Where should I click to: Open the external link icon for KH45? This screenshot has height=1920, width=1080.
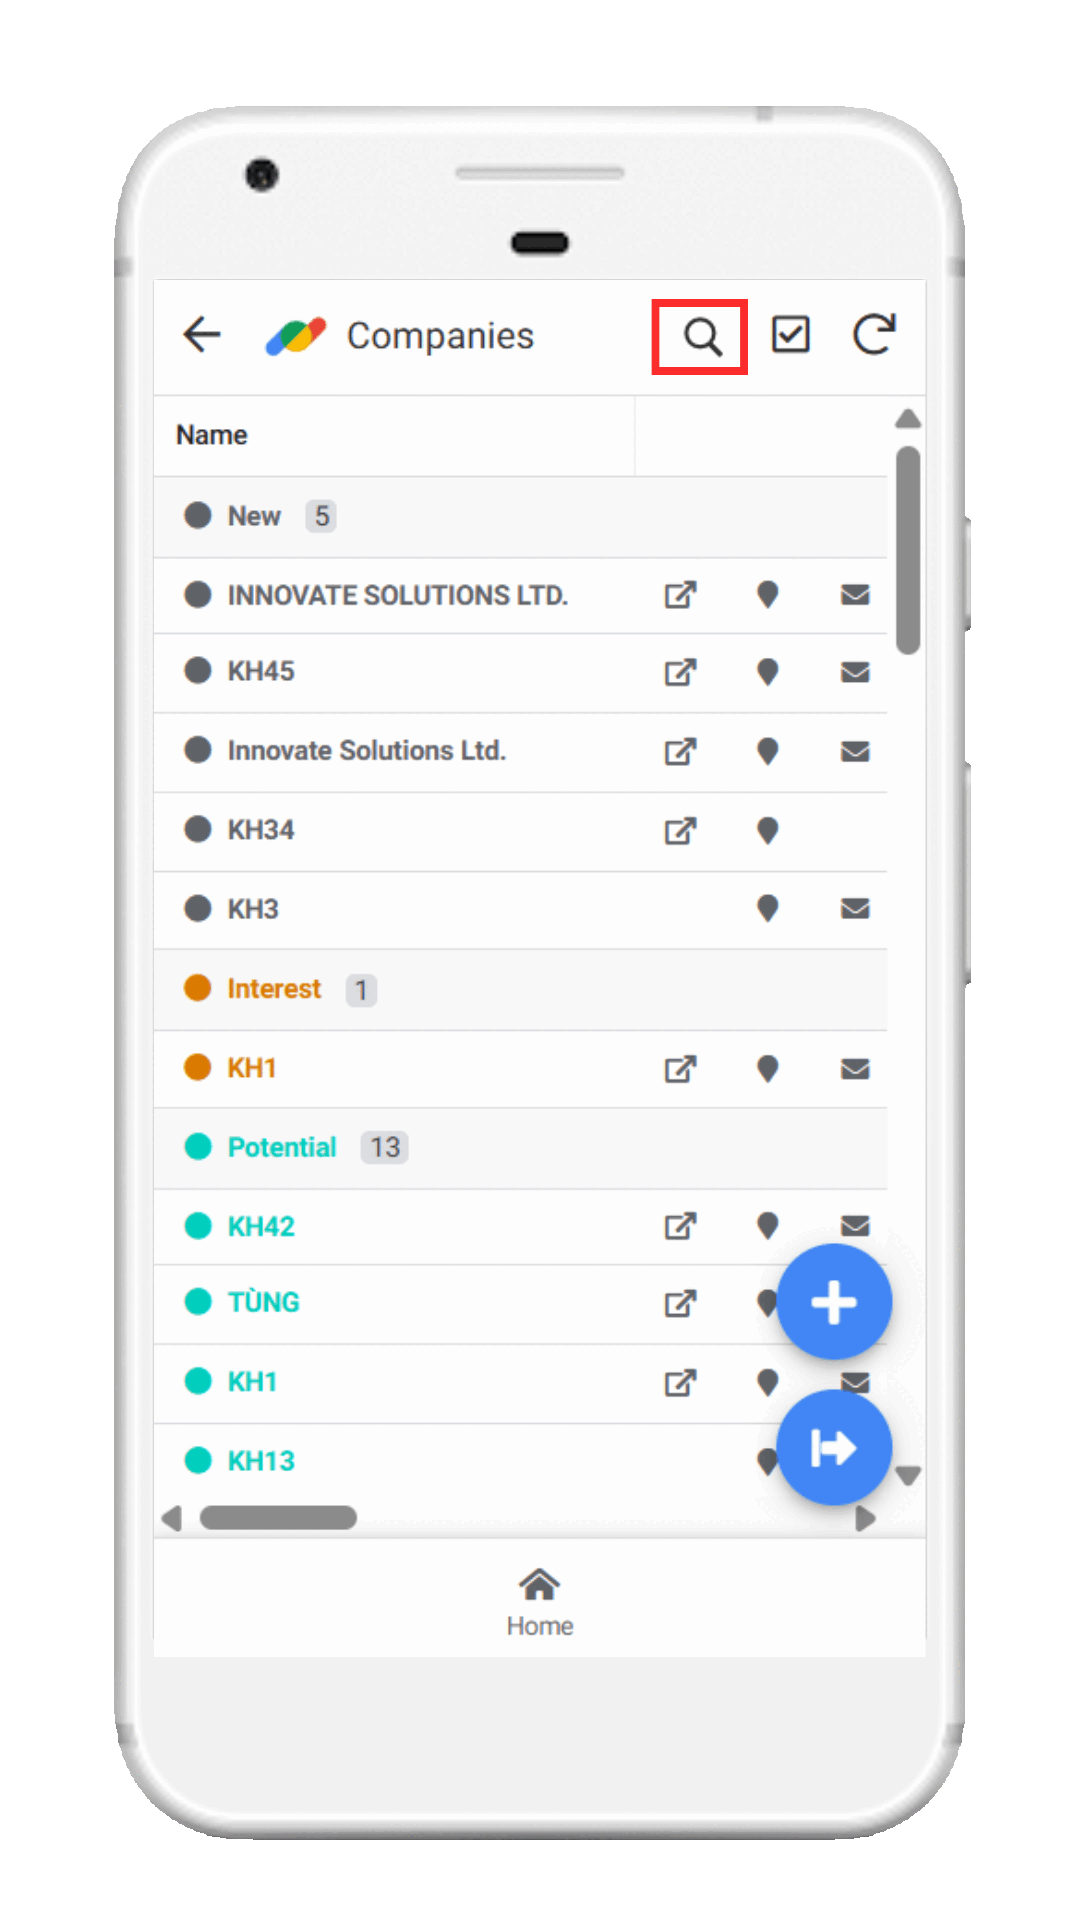680,672
